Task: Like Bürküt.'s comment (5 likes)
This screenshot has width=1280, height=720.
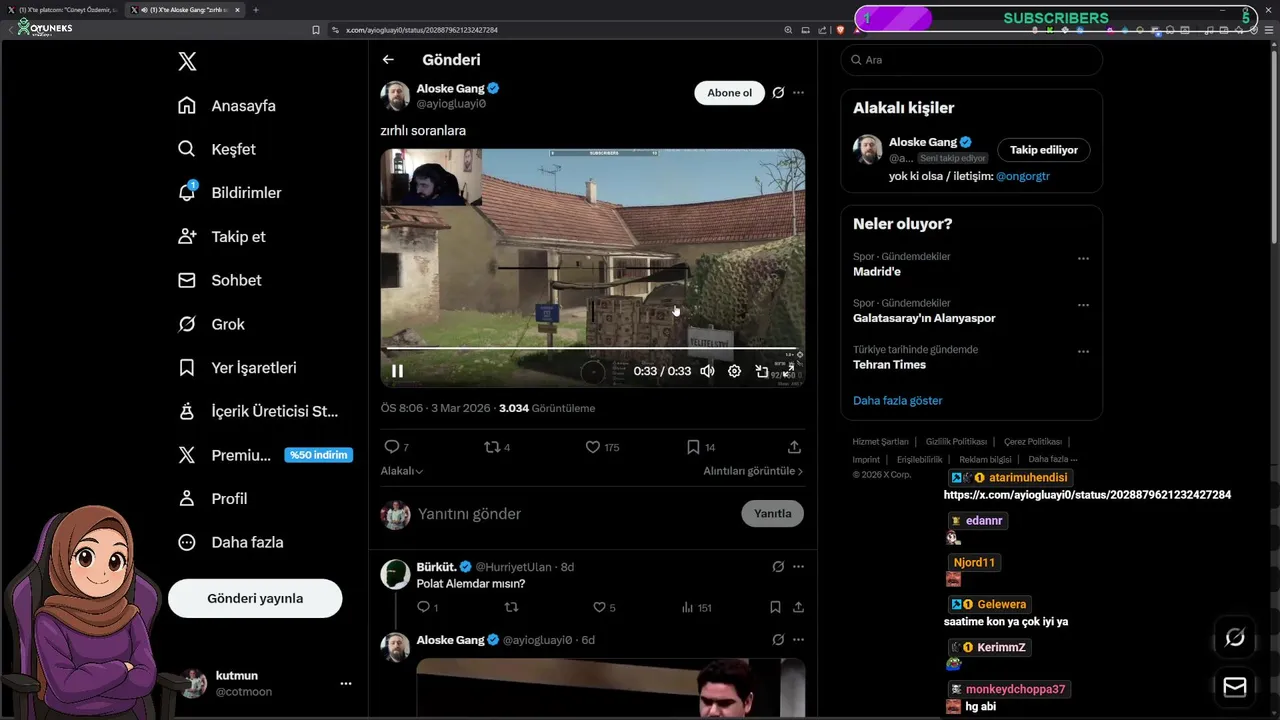Action: point(604,607)
